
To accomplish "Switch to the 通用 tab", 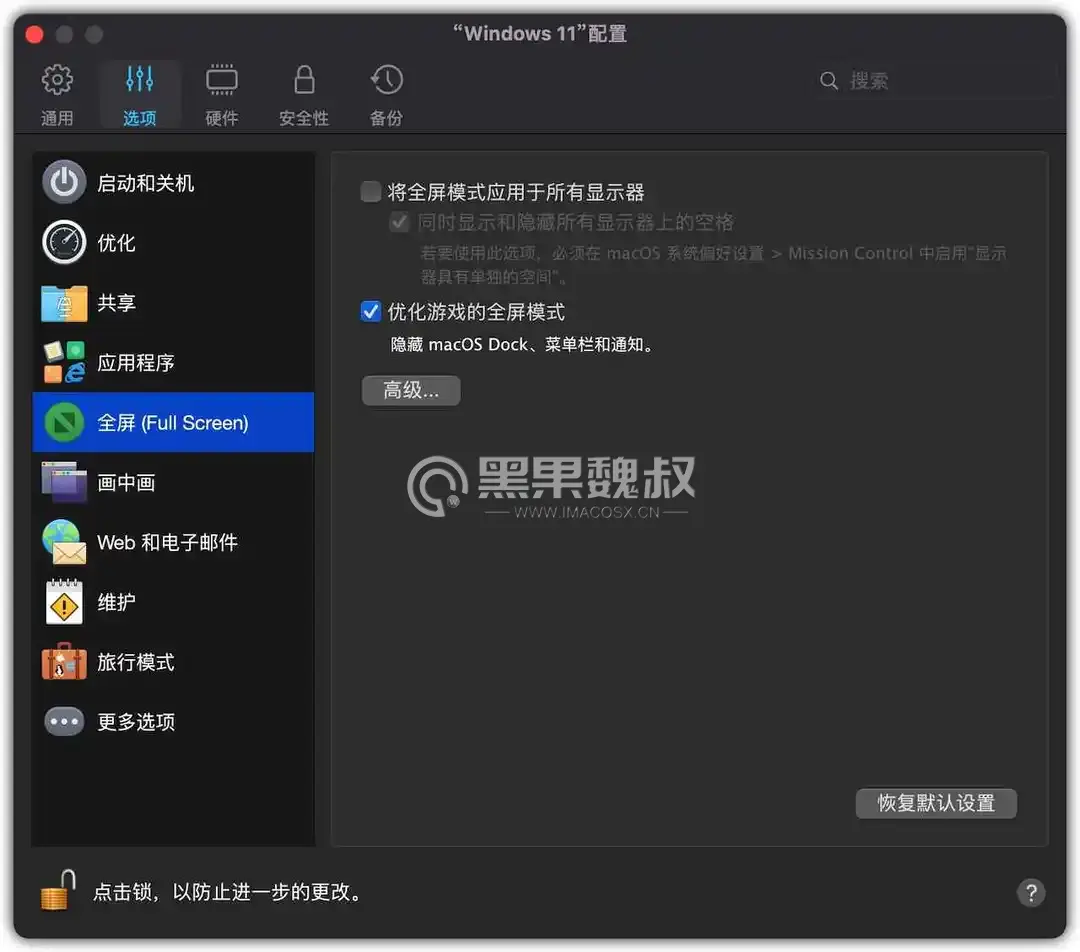I will click(x=57, y=92).
